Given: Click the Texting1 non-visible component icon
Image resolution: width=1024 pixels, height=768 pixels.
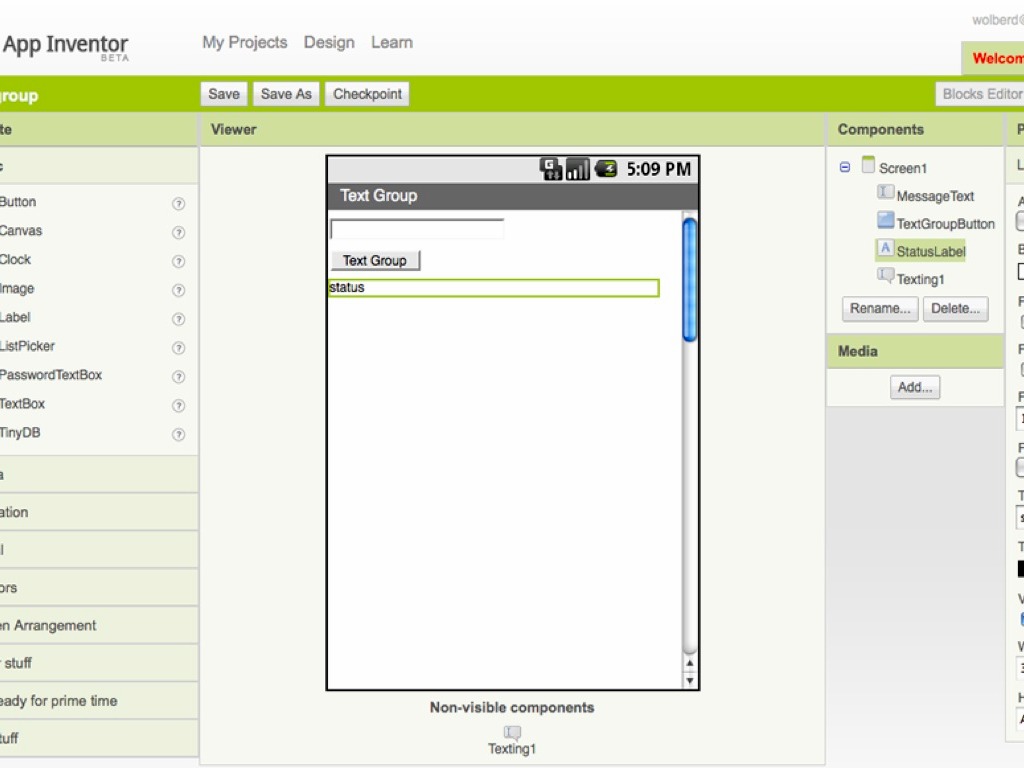Looking at the screenshot, I should coord(512,733).
